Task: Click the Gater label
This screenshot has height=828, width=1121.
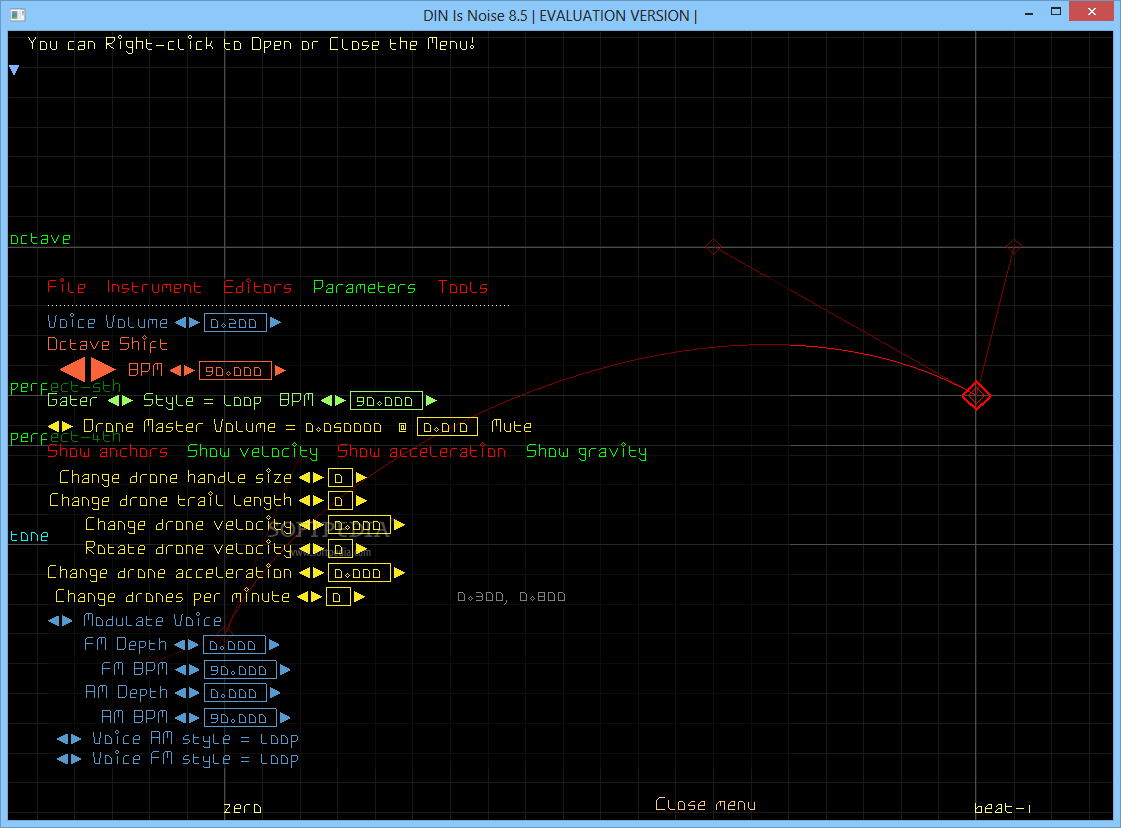Action: 71,400
